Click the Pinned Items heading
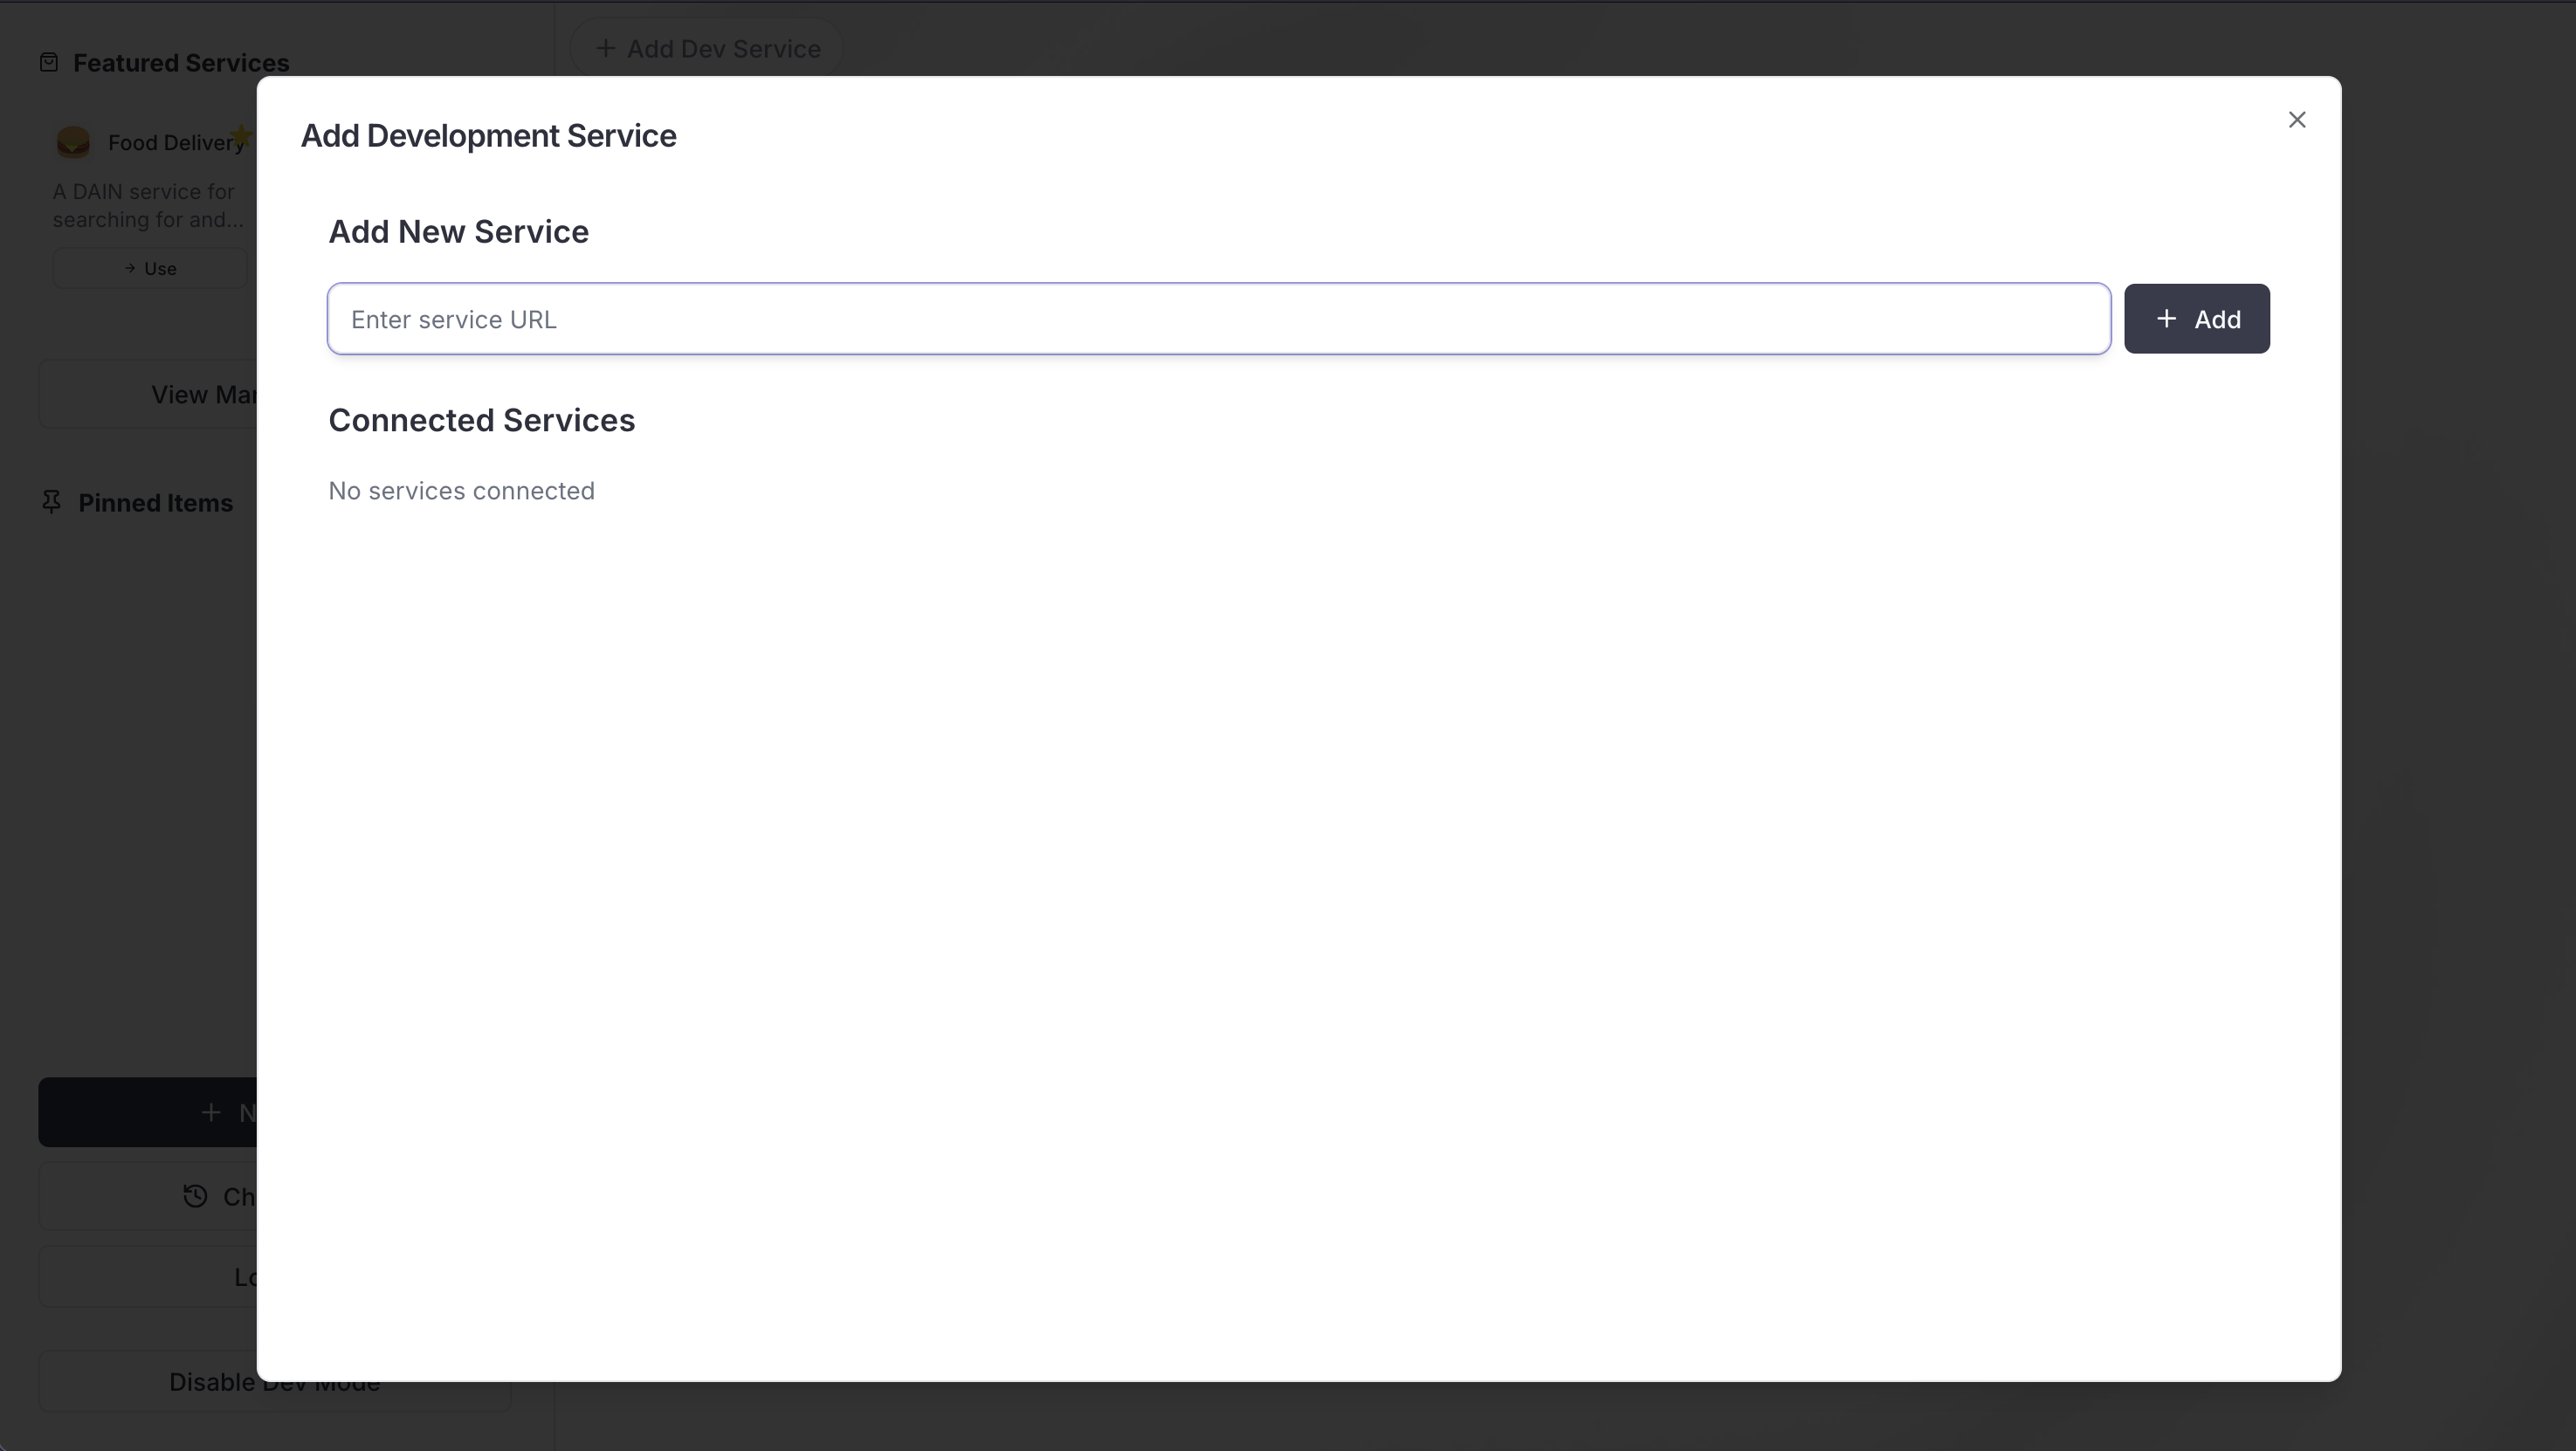Screen dimensions: 2576x1451 coord(155,503)
